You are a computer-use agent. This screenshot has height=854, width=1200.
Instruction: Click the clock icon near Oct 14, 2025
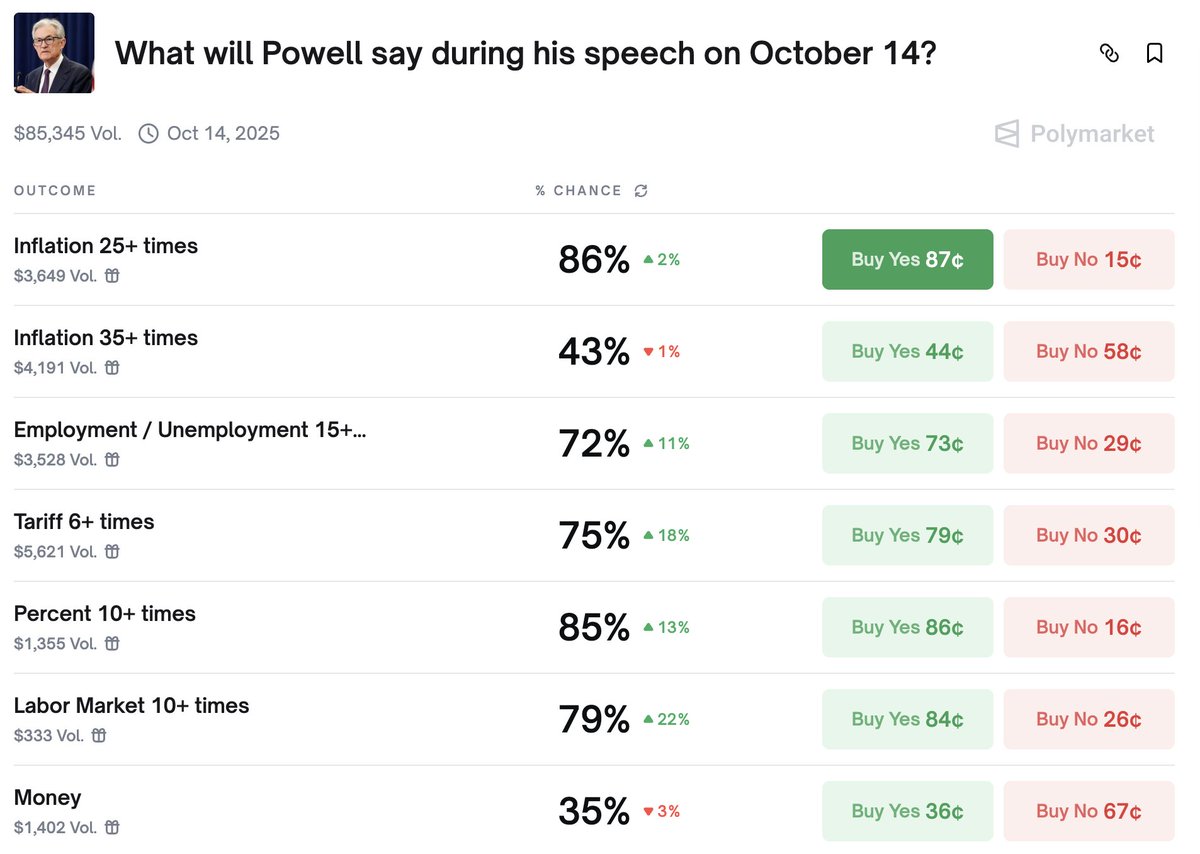pyautogui.click(x=148, y=134)
